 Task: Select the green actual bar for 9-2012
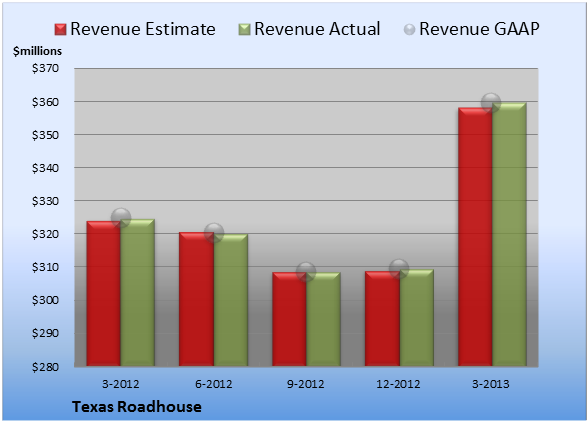[323, 319]
